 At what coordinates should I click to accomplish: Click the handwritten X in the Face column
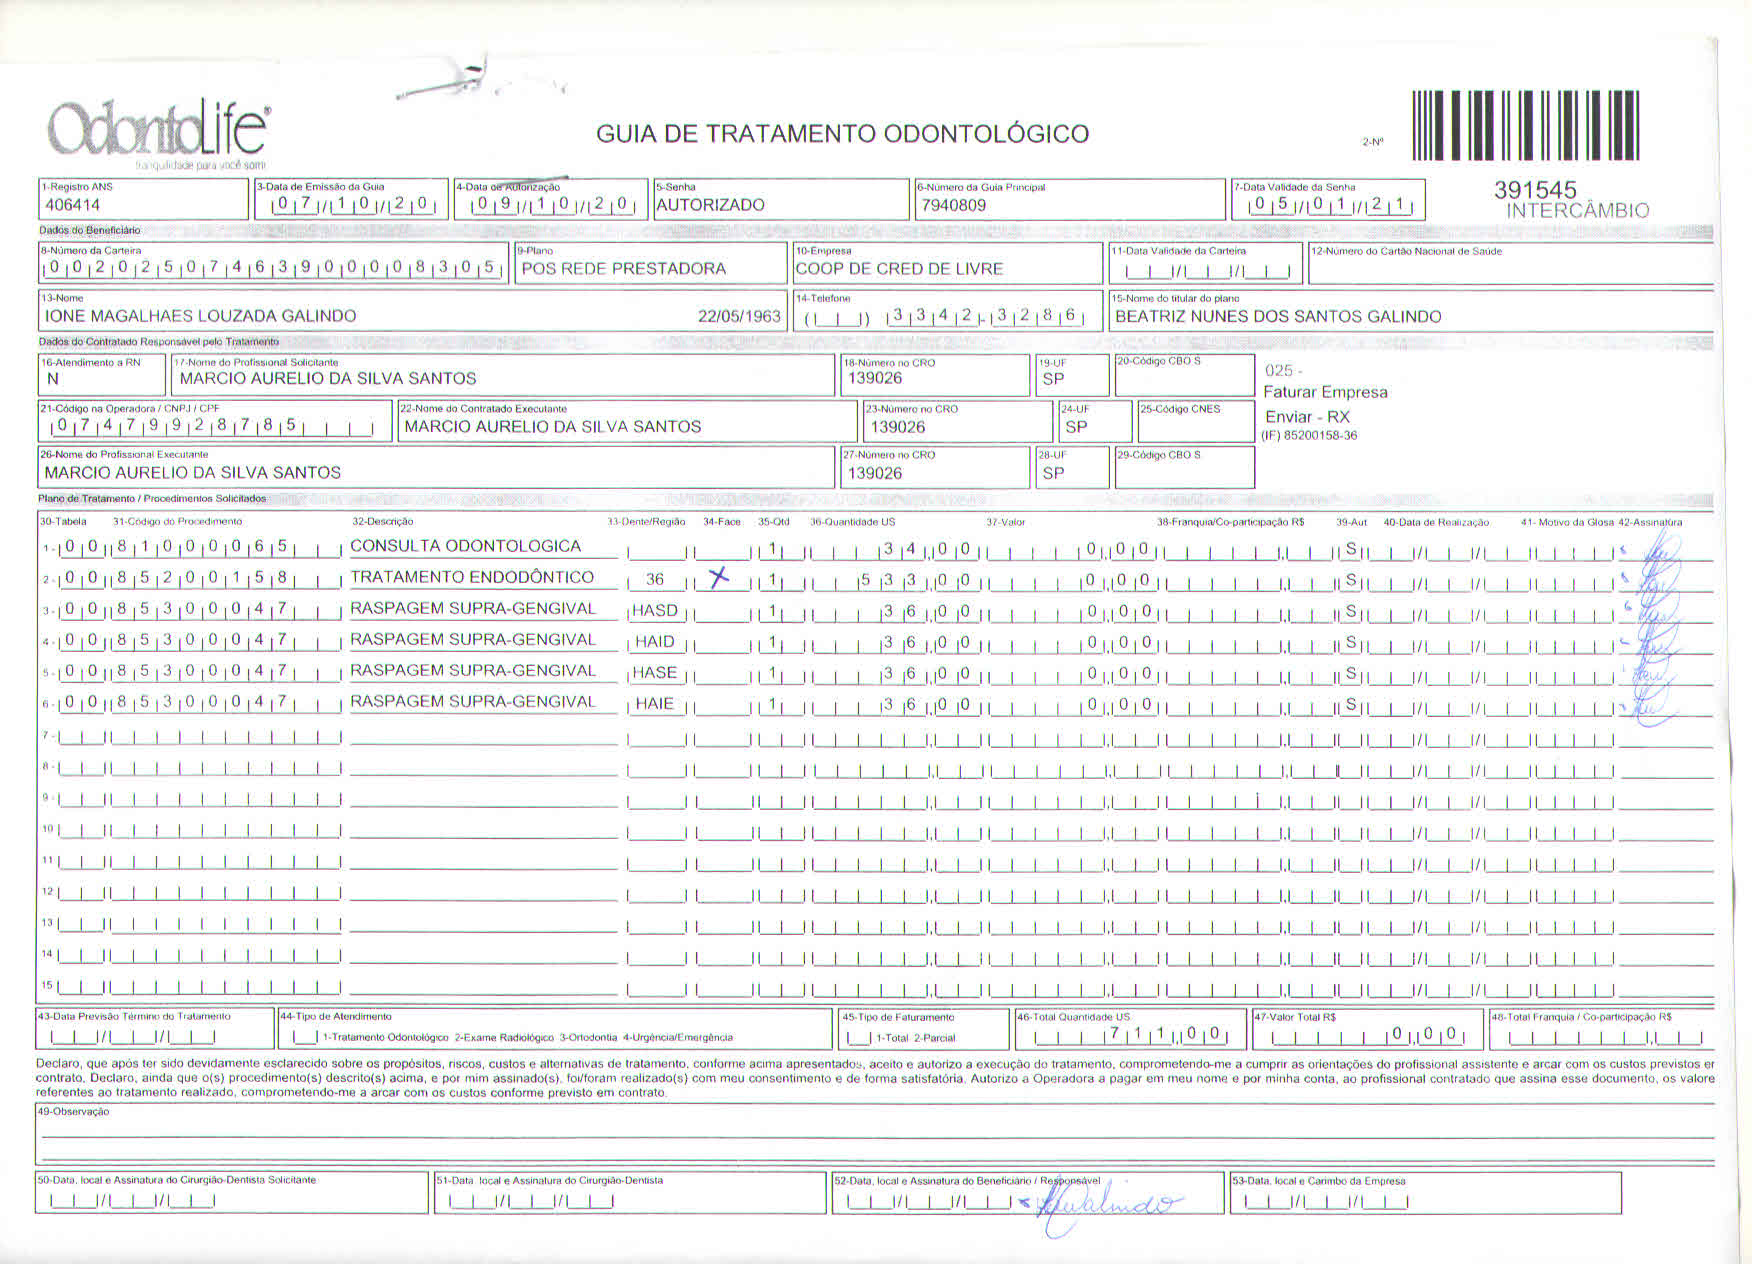(718, 577)
